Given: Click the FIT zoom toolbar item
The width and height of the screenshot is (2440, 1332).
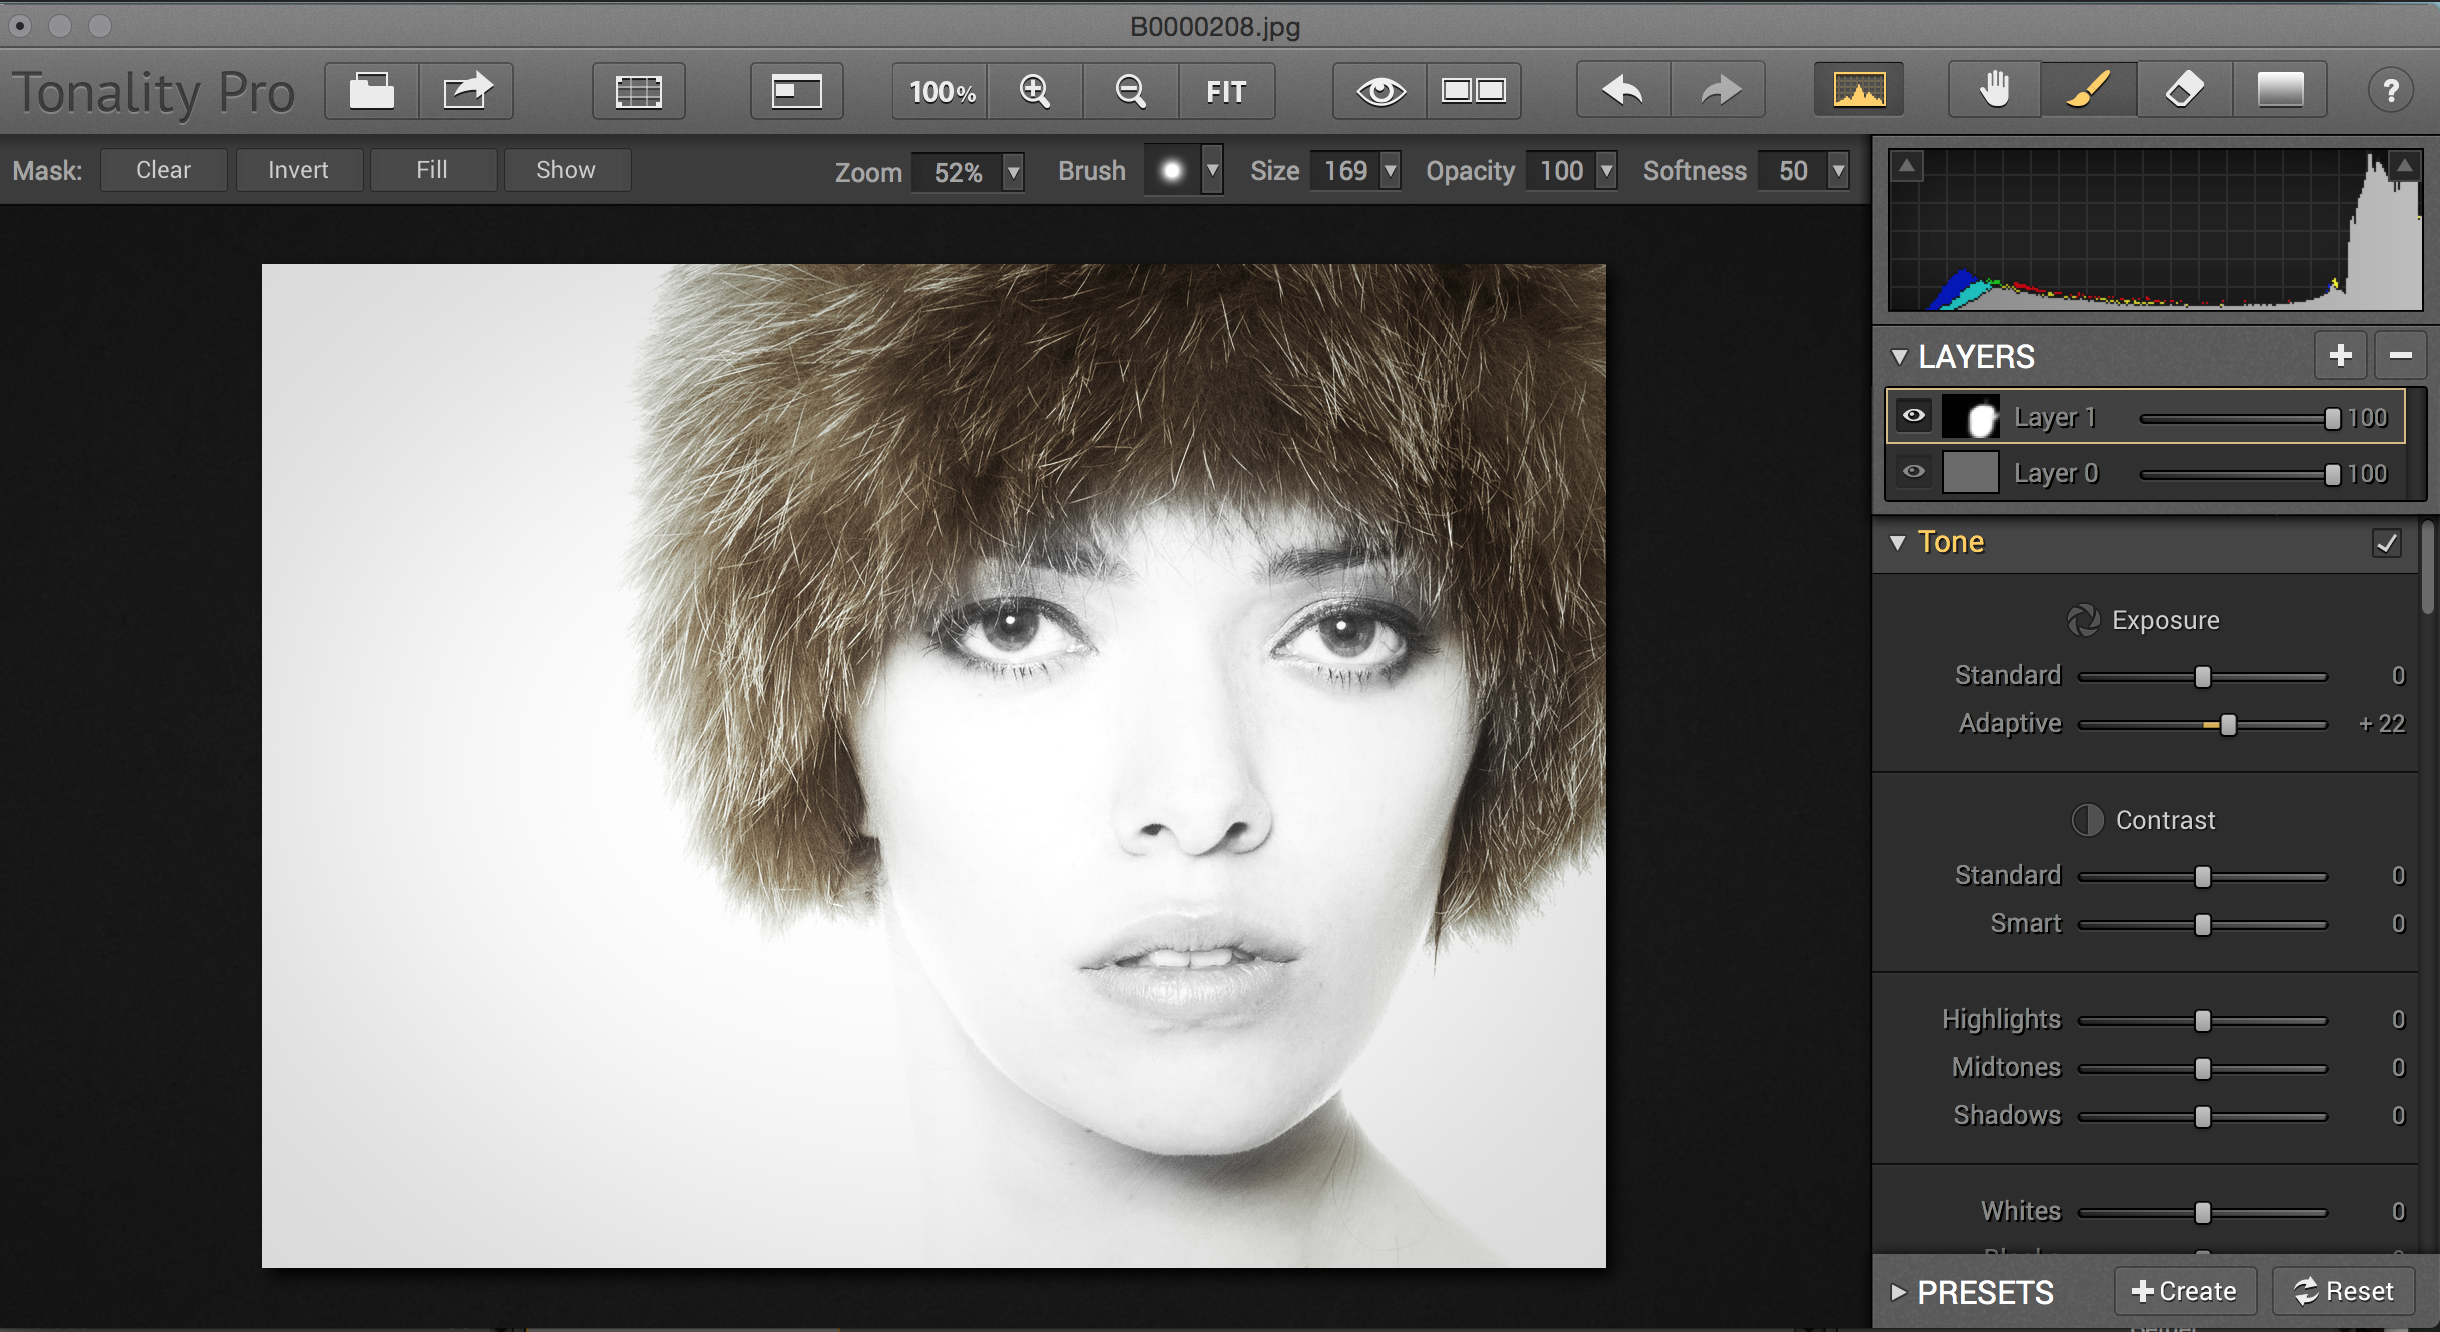Looking at the screenshot, I should 1225,91.
